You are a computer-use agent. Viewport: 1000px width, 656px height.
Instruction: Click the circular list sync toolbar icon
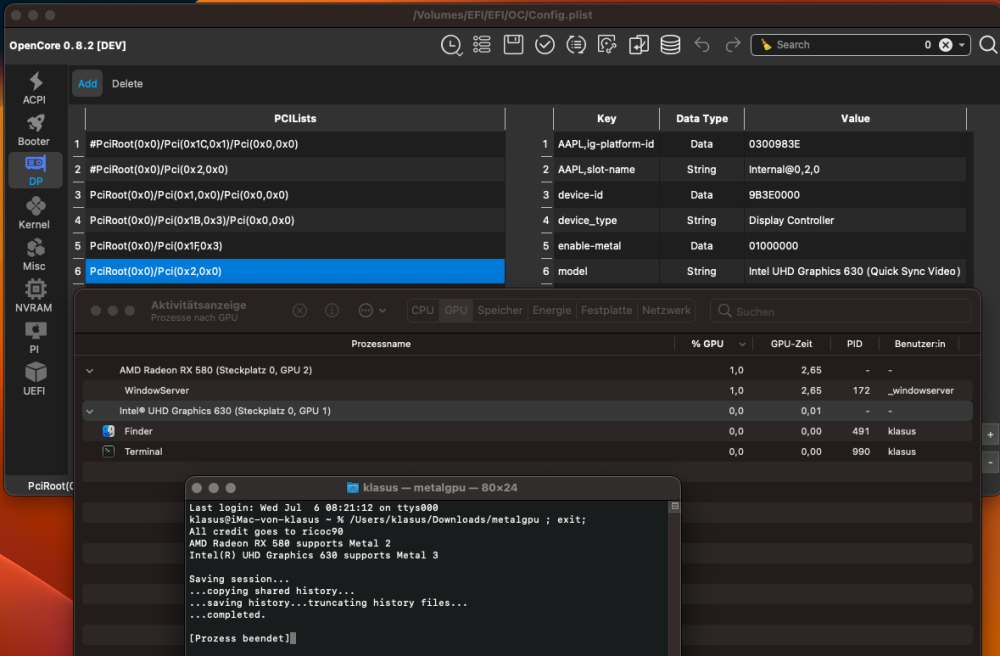tap(576, 45)
